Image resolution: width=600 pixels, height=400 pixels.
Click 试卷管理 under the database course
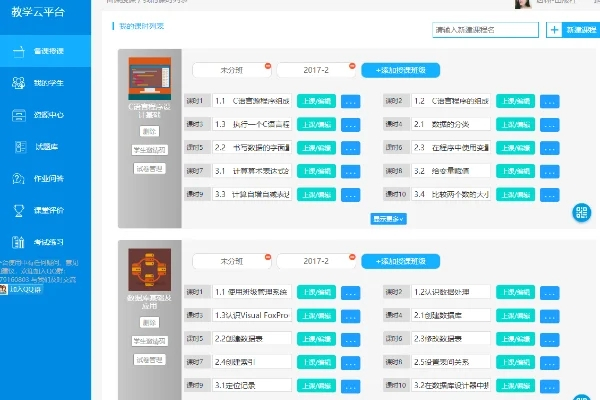(149, 359)
